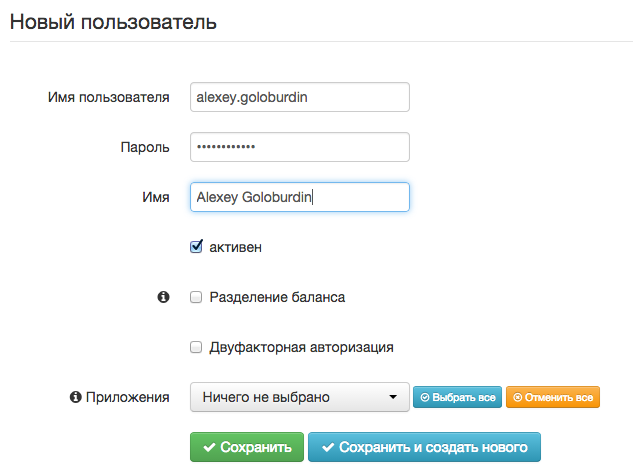
Task: Uncheck the активен checkbox
Action: 197,246
